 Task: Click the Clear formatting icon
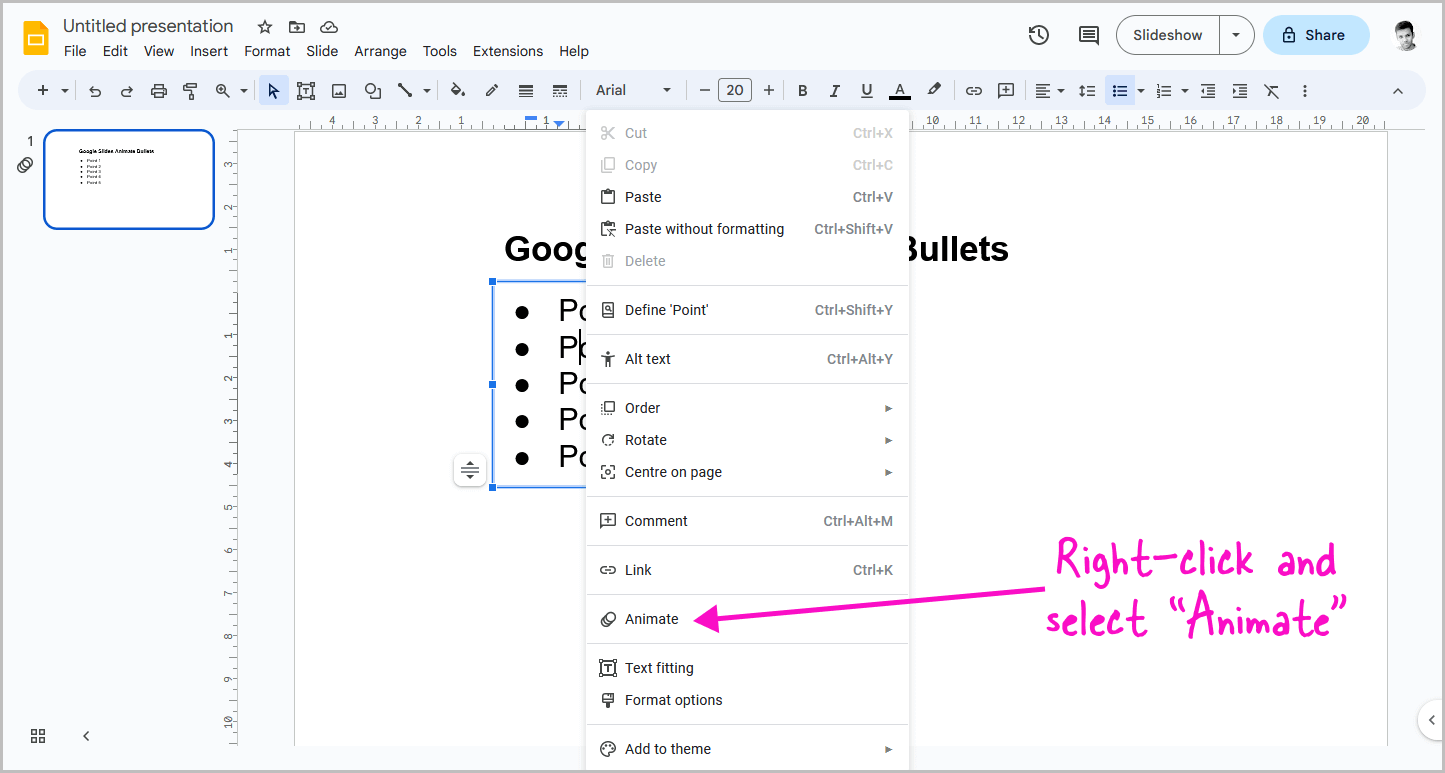coord(1272,91)
